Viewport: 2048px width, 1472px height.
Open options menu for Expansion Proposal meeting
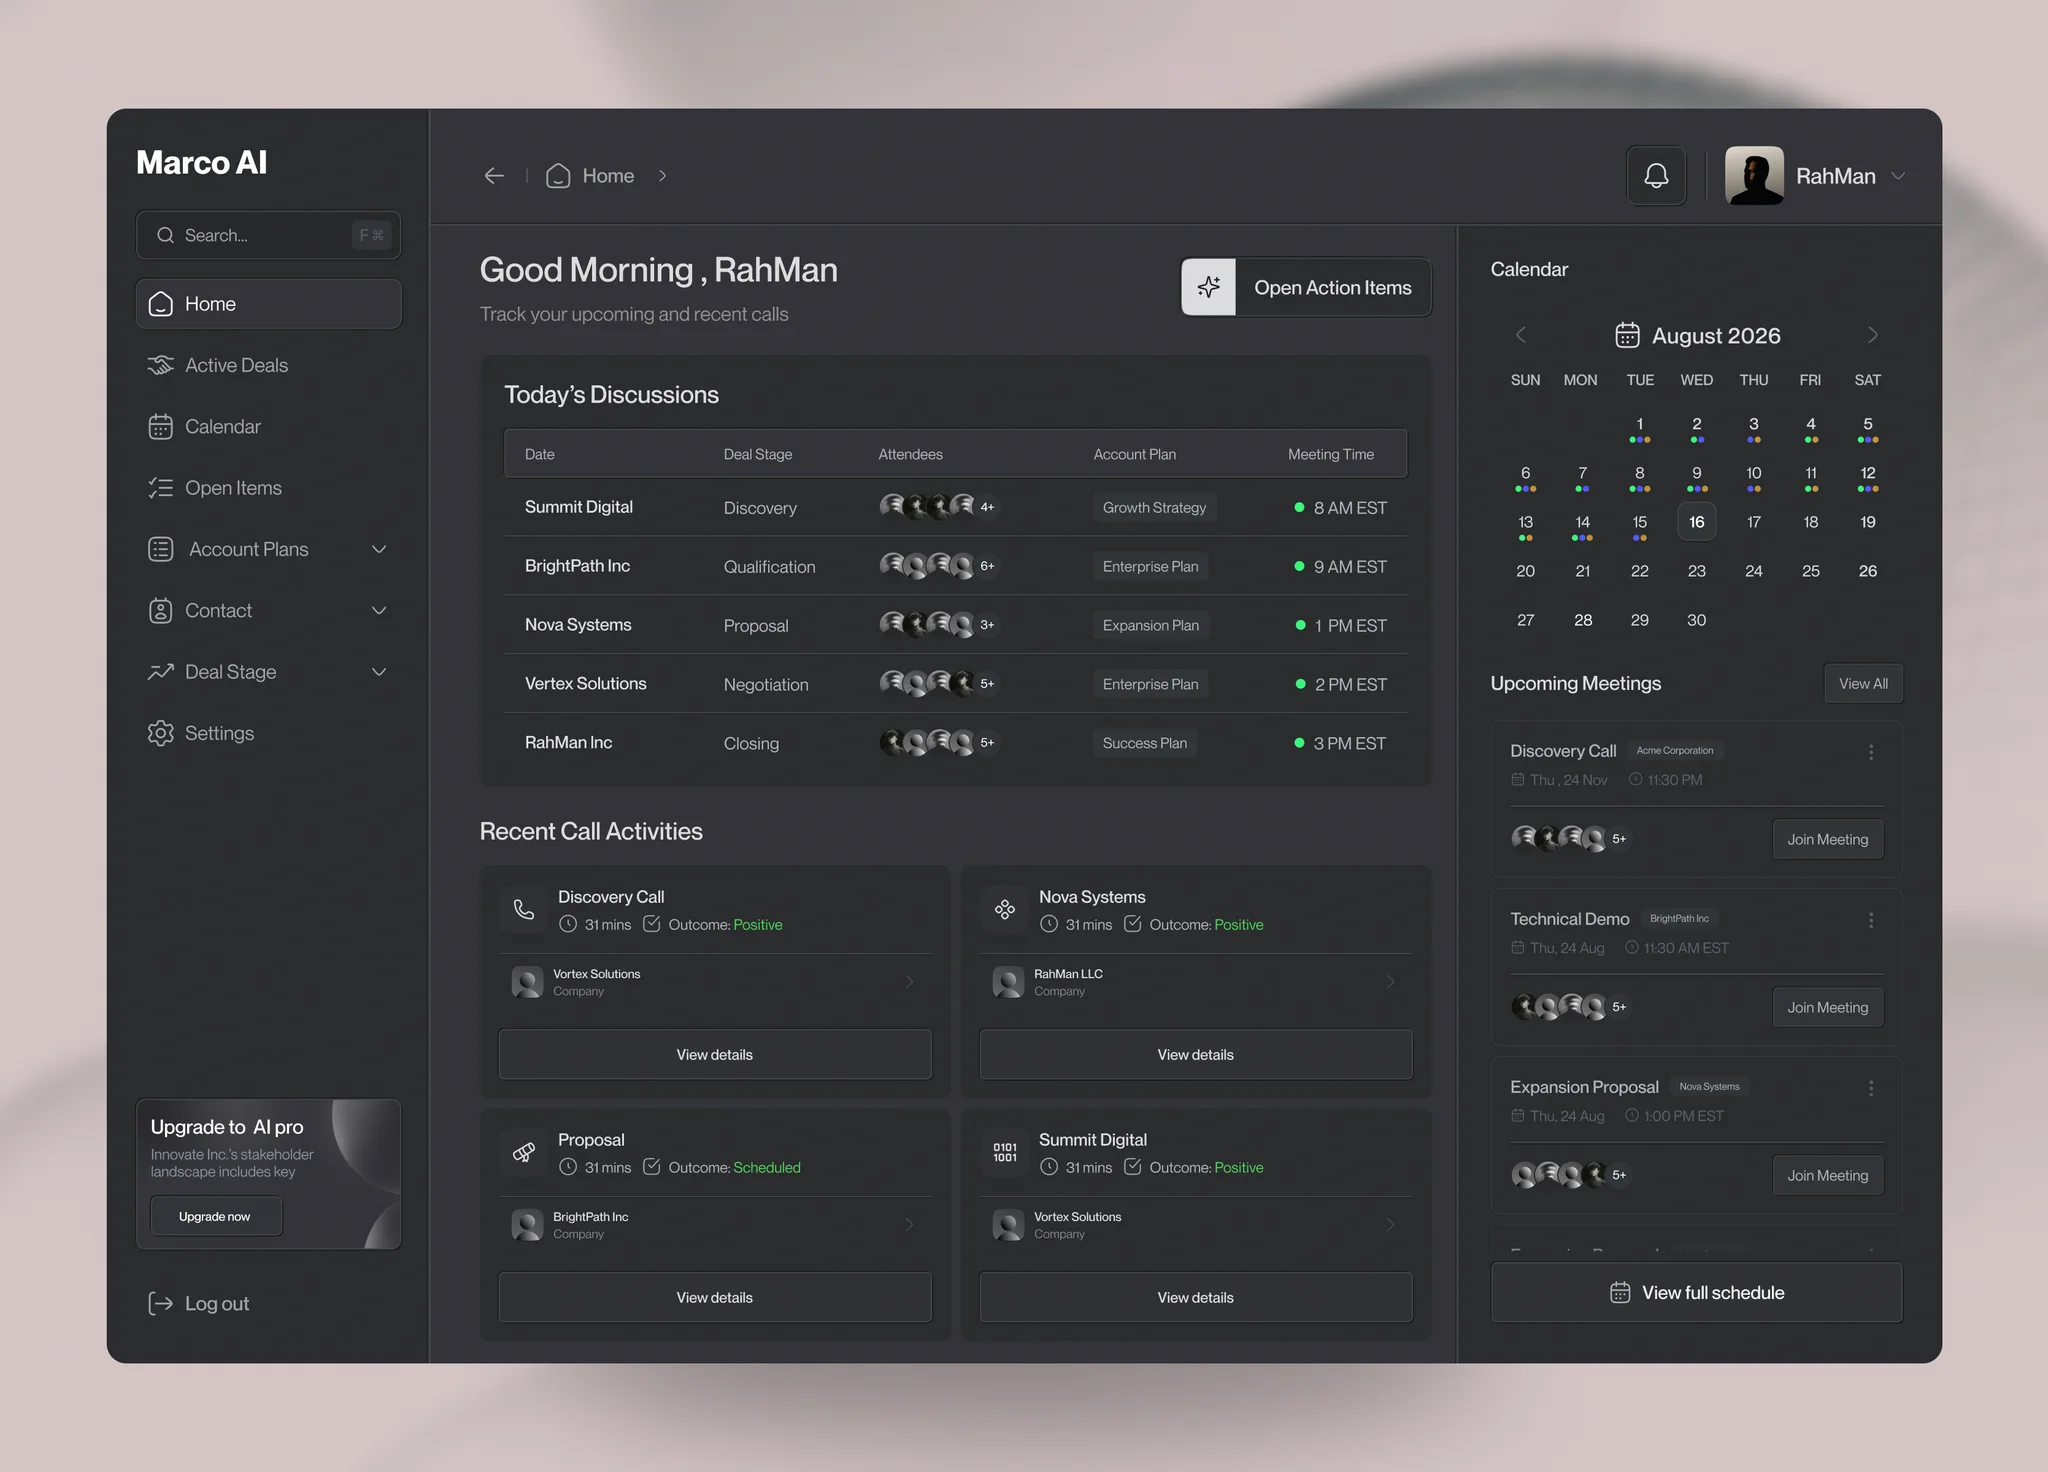(x=1871, y=1088)
